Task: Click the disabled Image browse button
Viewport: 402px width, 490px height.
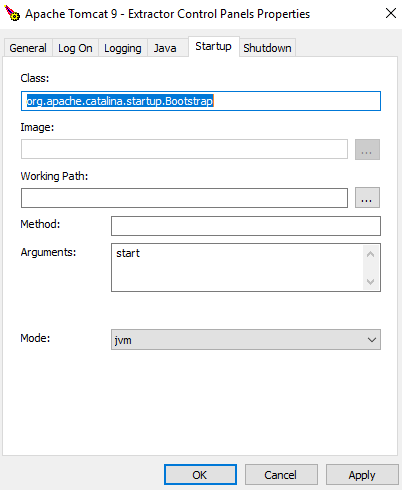Action: pos(367,149)
